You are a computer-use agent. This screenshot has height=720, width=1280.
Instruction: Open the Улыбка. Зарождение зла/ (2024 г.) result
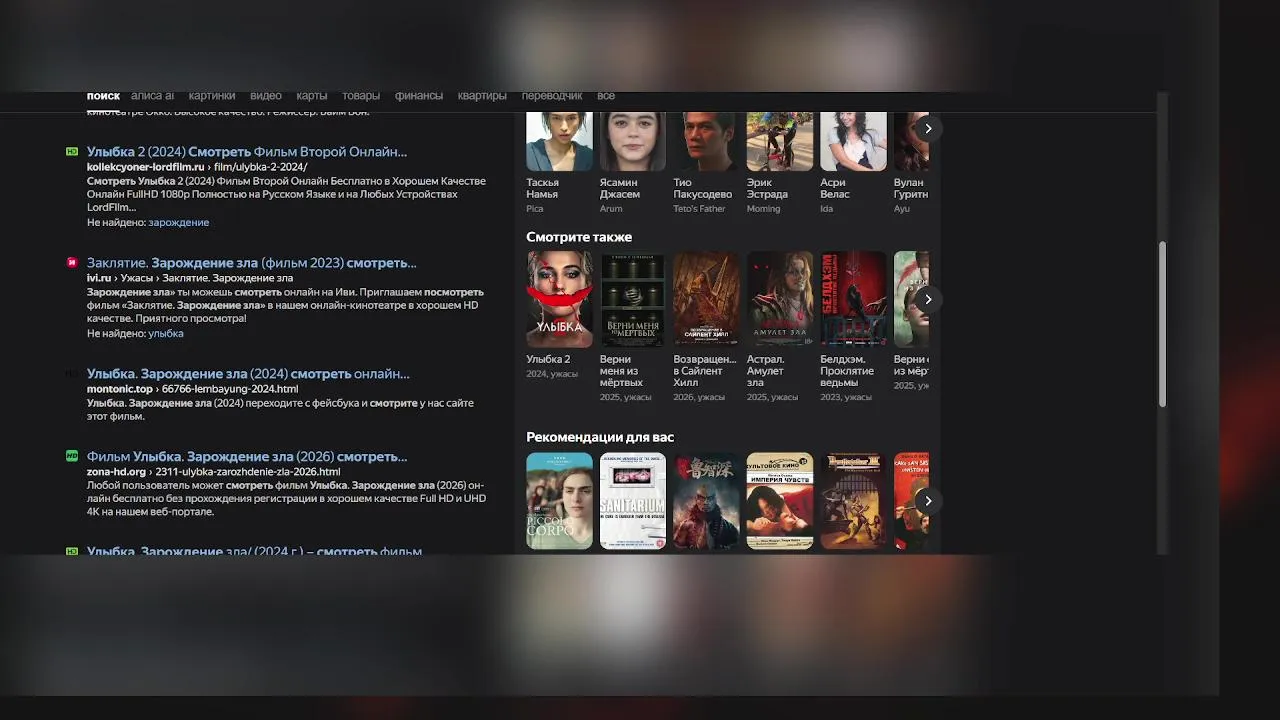pos(255,551)
